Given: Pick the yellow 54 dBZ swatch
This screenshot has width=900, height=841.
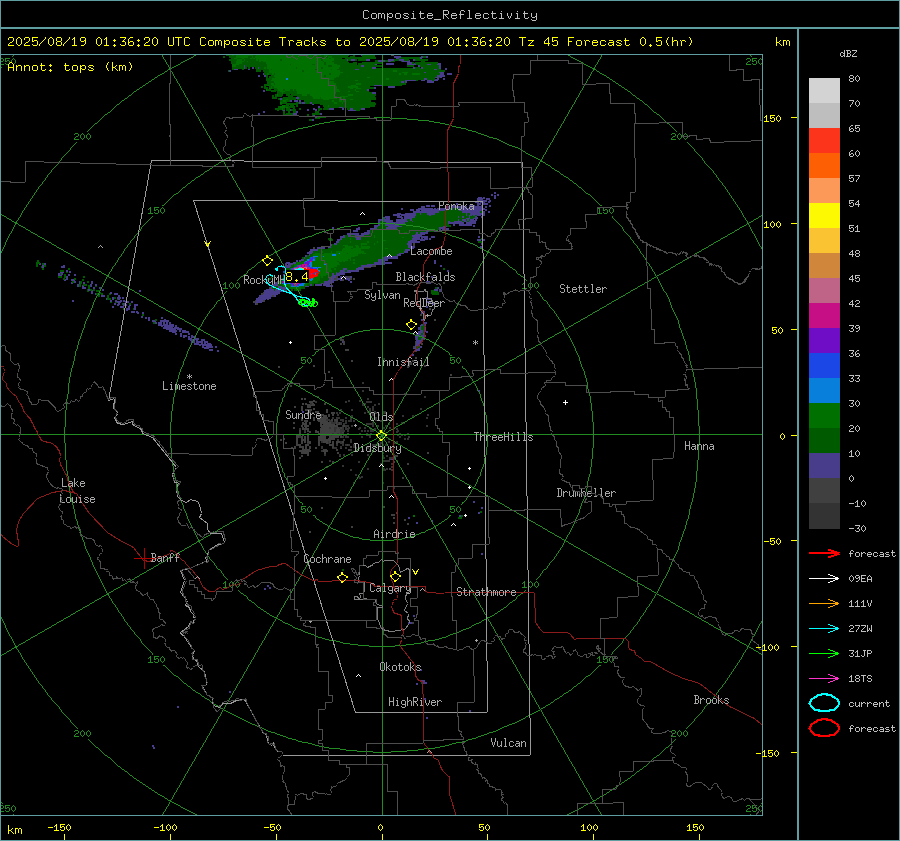Looking at the screenshot, I should (x=824, y=215).
